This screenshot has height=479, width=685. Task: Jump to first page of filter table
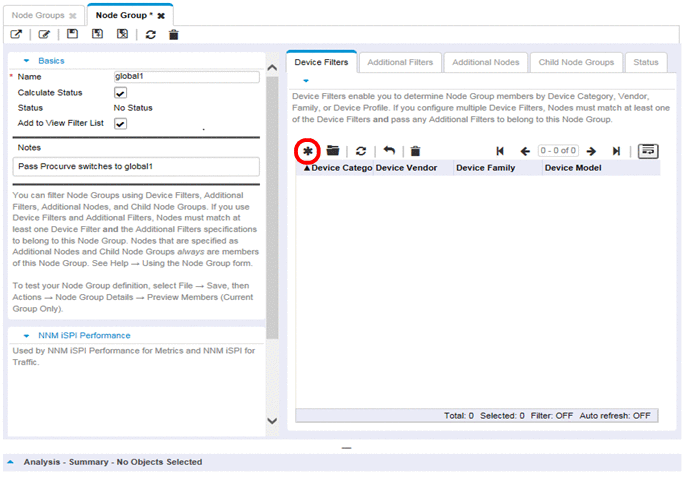click(500, 151)
